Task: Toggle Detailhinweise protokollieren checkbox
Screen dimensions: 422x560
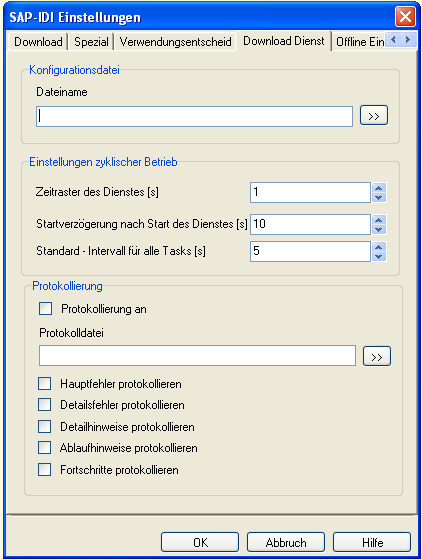Action: (x=45, y=426)
